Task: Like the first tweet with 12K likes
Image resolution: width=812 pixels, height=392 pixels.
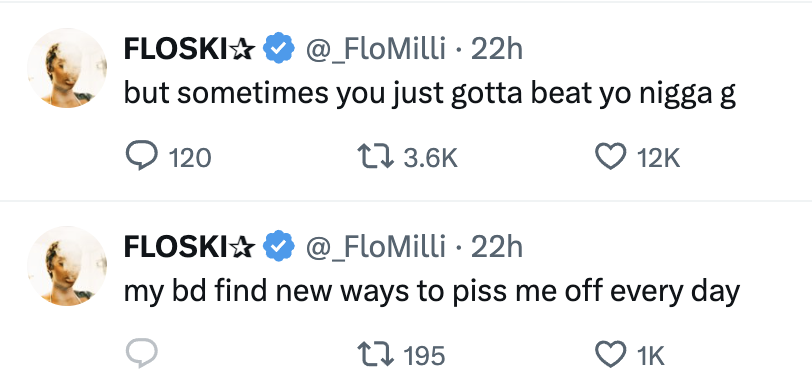Action: point(611,156)
